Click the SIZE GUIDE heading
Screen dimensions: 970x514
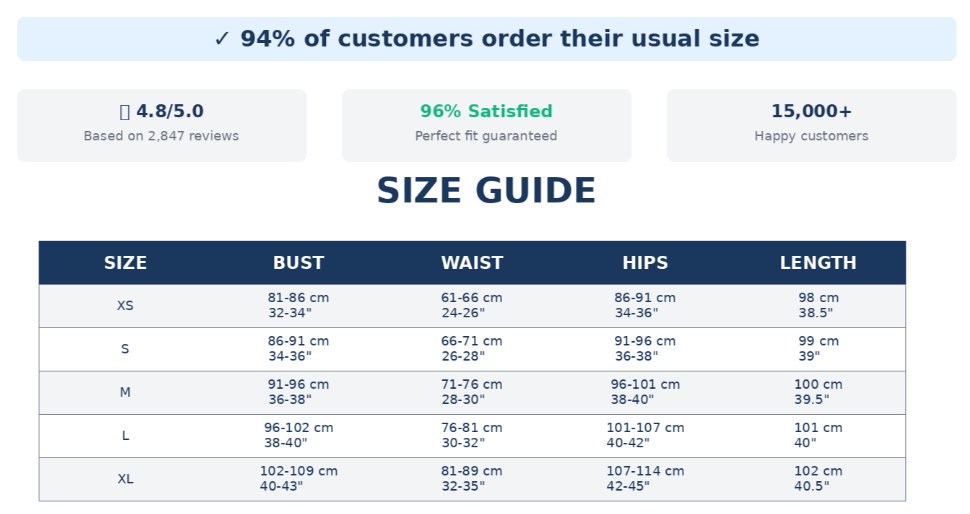[486, 191]
